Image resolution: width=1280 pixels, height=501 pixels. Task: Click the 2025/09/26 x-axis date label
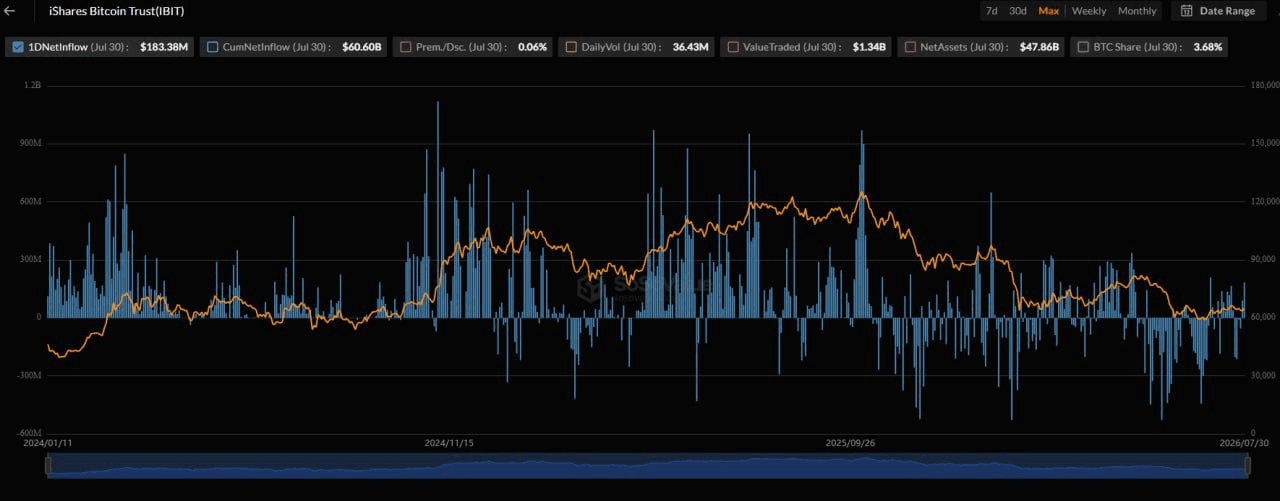[851, 442]
